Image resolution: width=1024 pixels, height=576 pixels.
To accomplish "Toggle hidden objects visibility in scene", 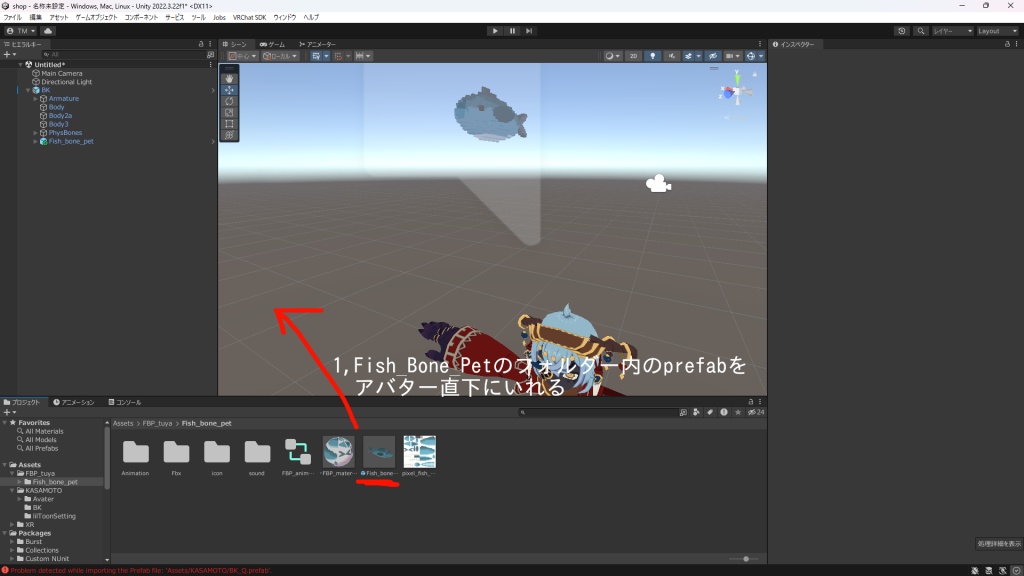I will (x=713, y=56).
